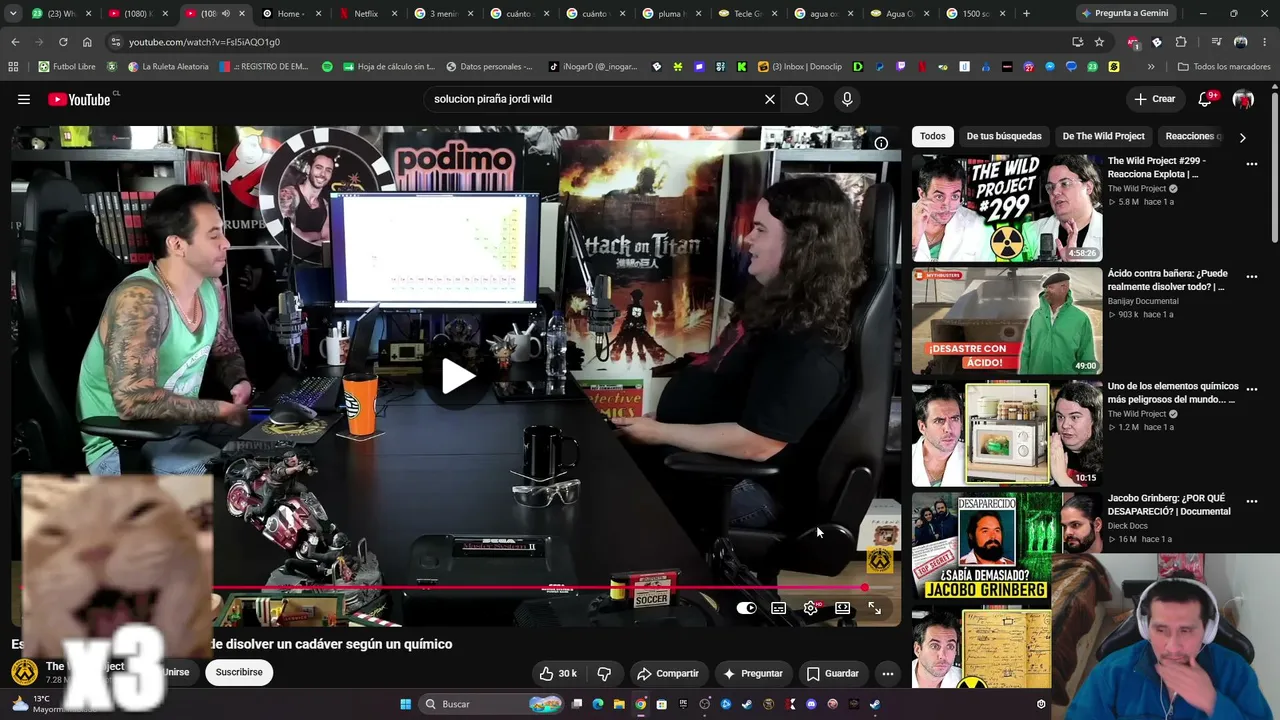The width and height of the screenshot is (1280, 720).
Task: Select the De tus búsquedas chip
Action: tap(1004, 136)
